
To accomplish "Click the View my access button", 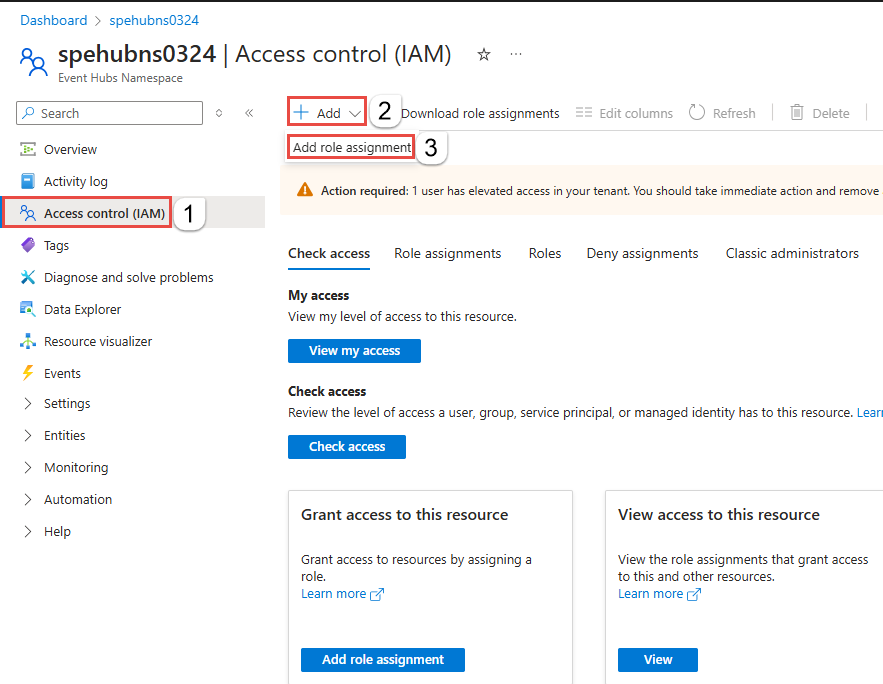I will point(354,351).
